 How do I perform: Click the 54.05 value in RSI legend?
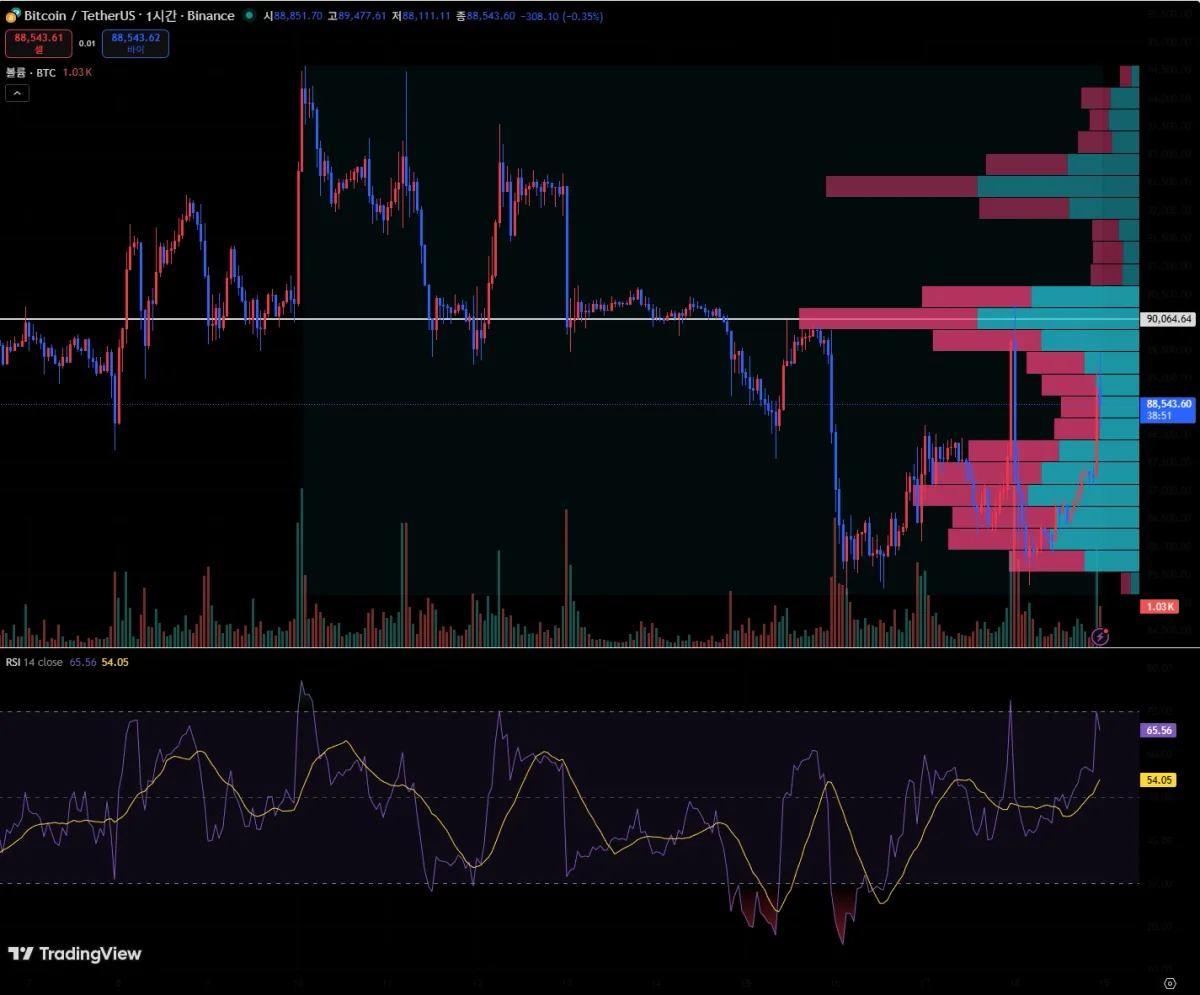(x=115, y=662)
